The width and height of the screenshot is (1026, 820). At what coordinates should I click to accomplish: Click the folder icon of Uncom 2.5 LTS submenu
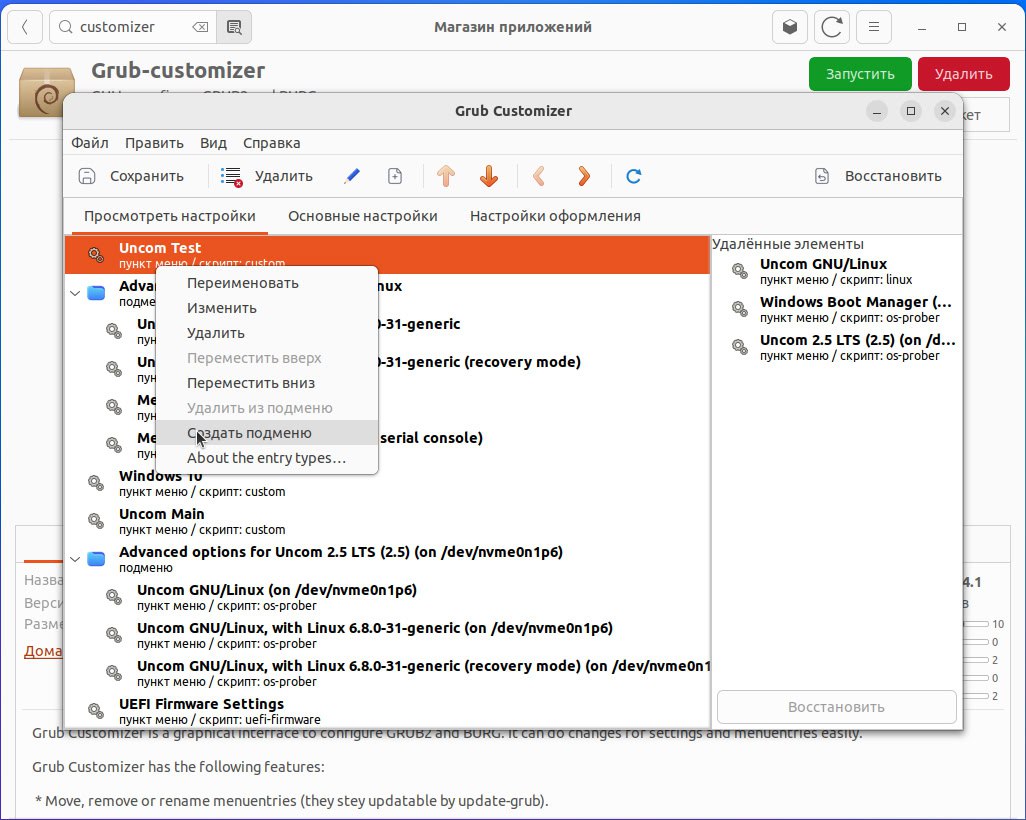click(x=96, y=559)
